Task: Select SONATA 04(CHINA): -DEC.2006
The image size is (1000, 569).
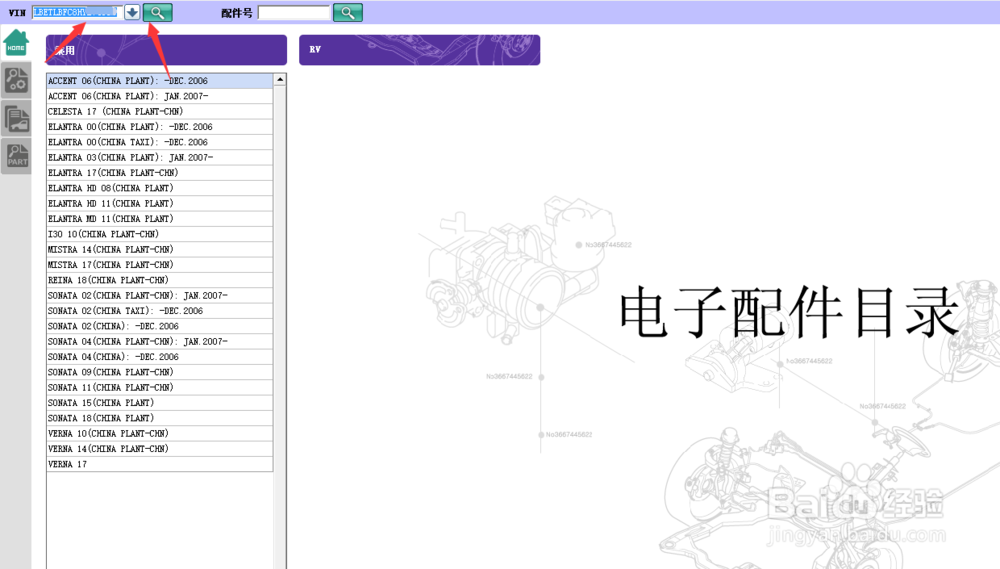Action: point(159,357)
